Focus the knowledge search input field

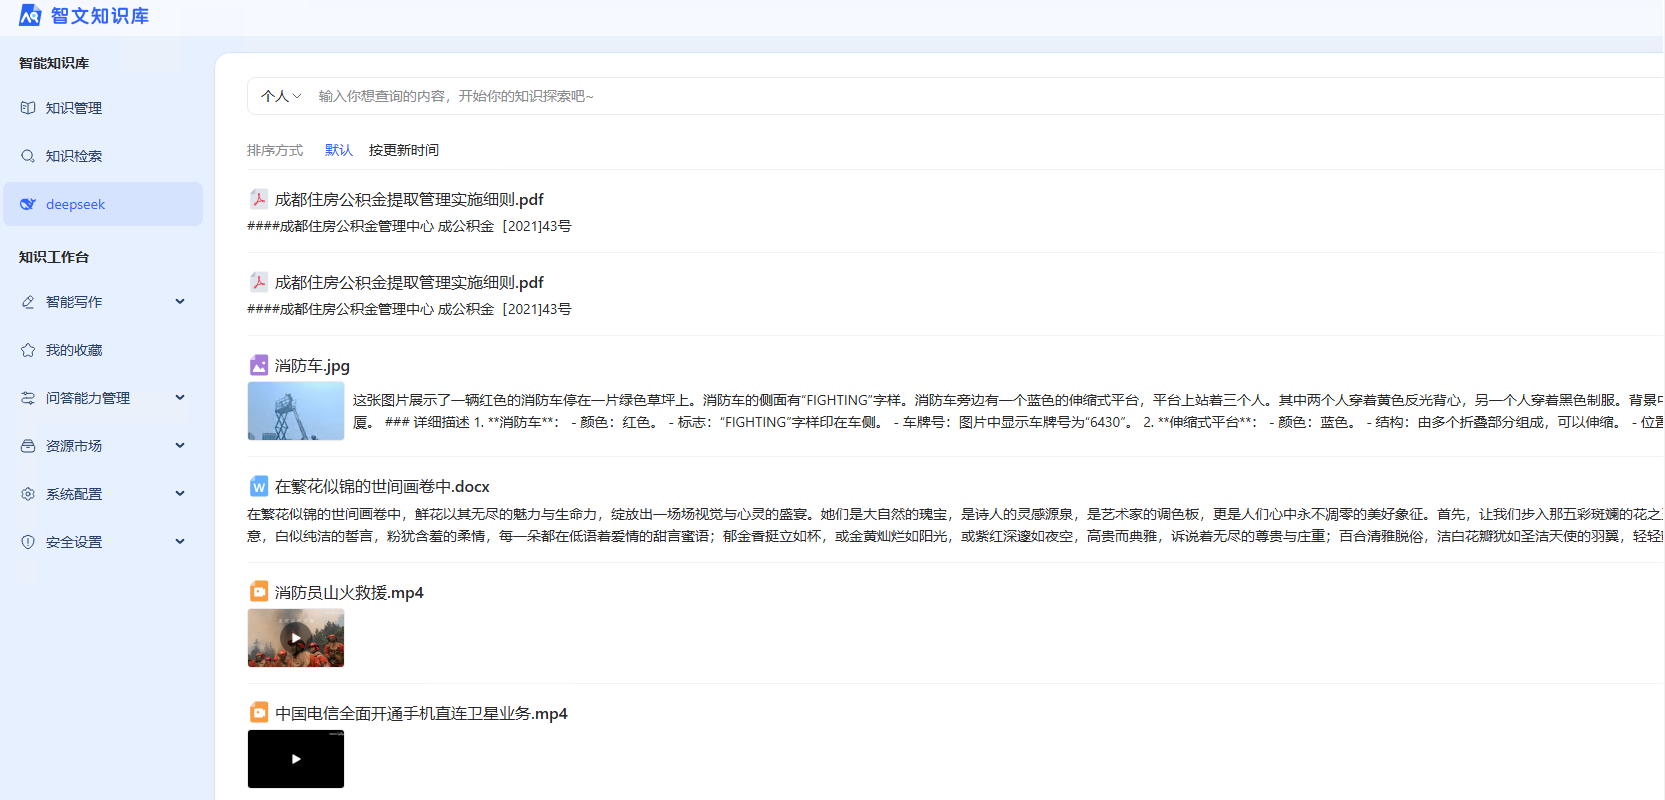click(985, 96)
